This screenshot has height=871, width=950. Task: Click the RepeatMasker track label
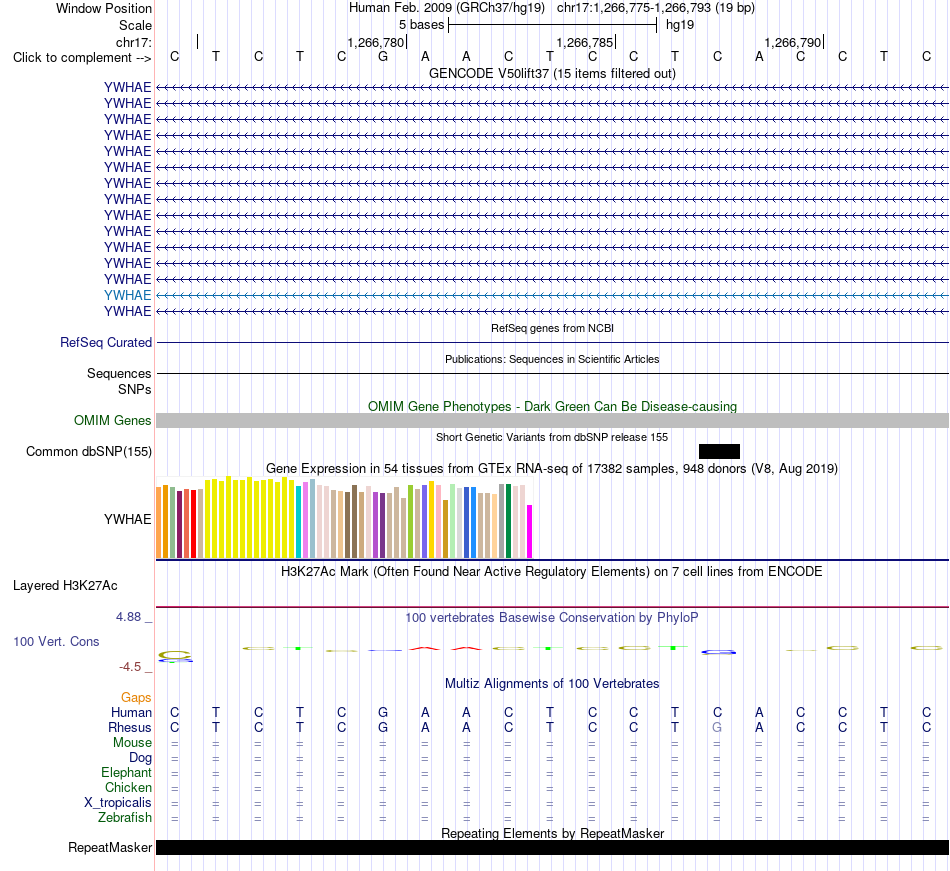(110, 847)
